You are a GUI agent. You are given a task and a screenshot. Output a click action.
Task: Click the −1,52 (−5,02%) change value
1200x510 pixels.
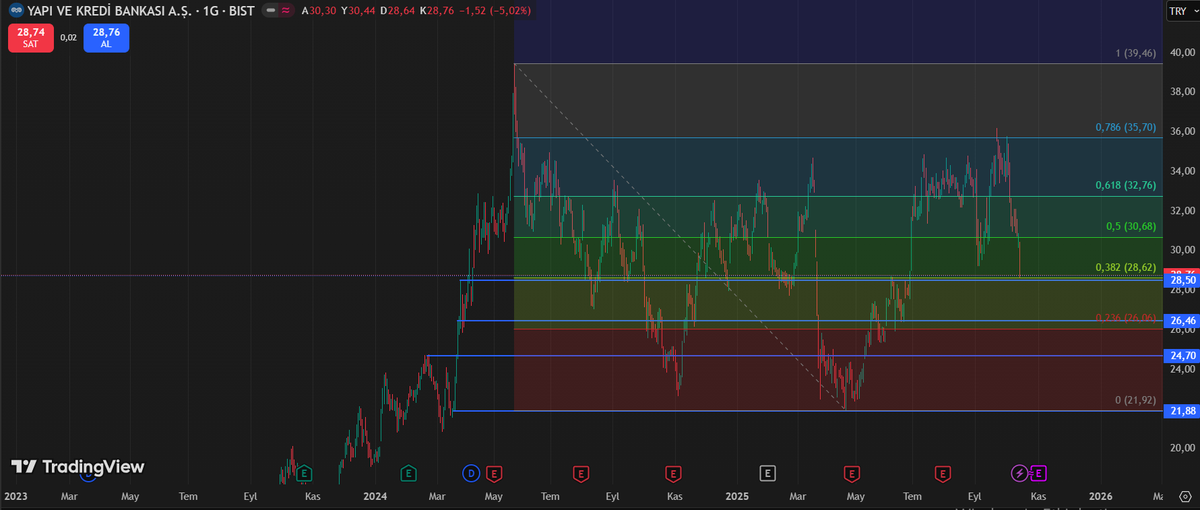tap(496, 11)
